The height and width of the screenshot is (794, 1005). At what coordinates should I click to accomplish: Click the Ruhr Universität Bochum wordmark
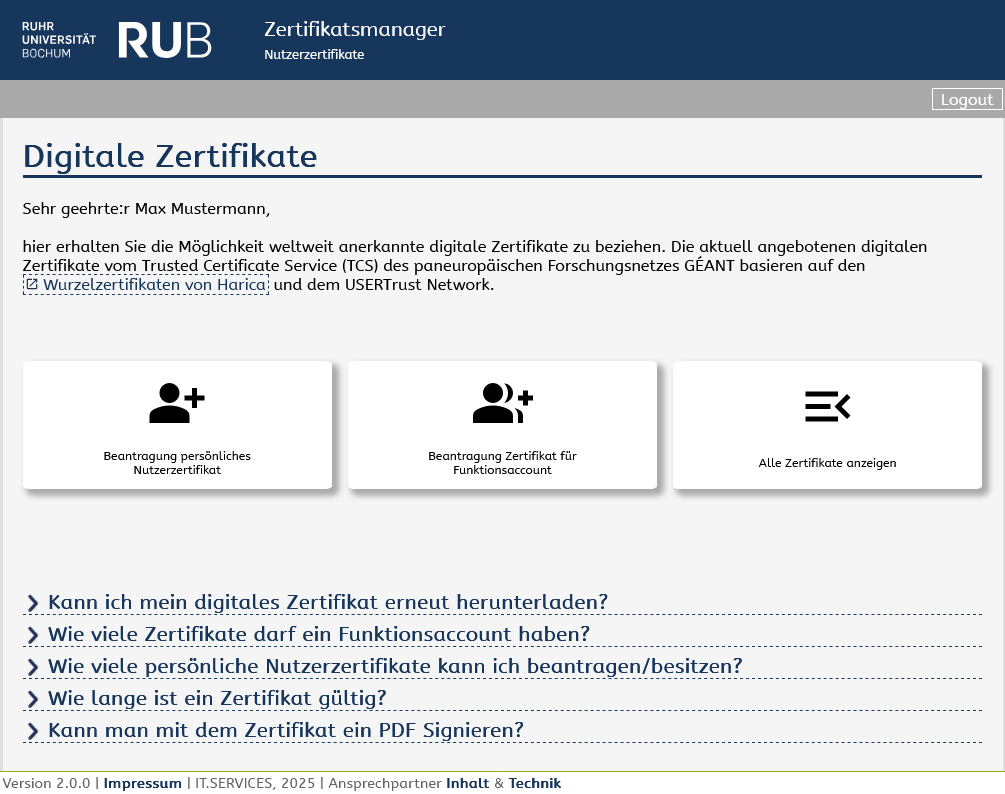(x=59, y=40)
